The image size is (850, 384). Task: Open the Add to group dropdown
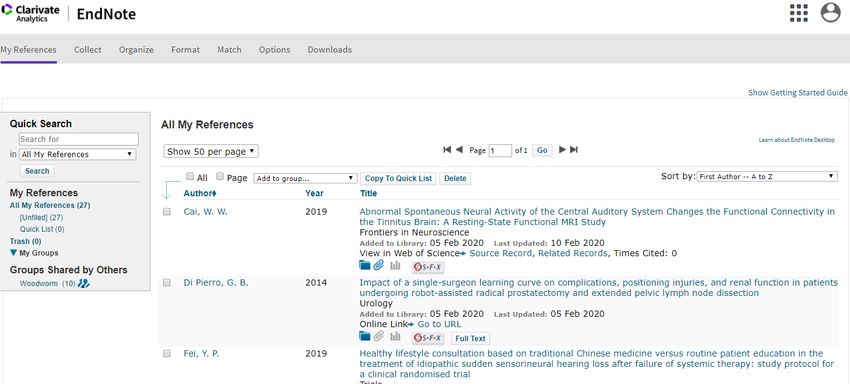(x=305, y=178)
